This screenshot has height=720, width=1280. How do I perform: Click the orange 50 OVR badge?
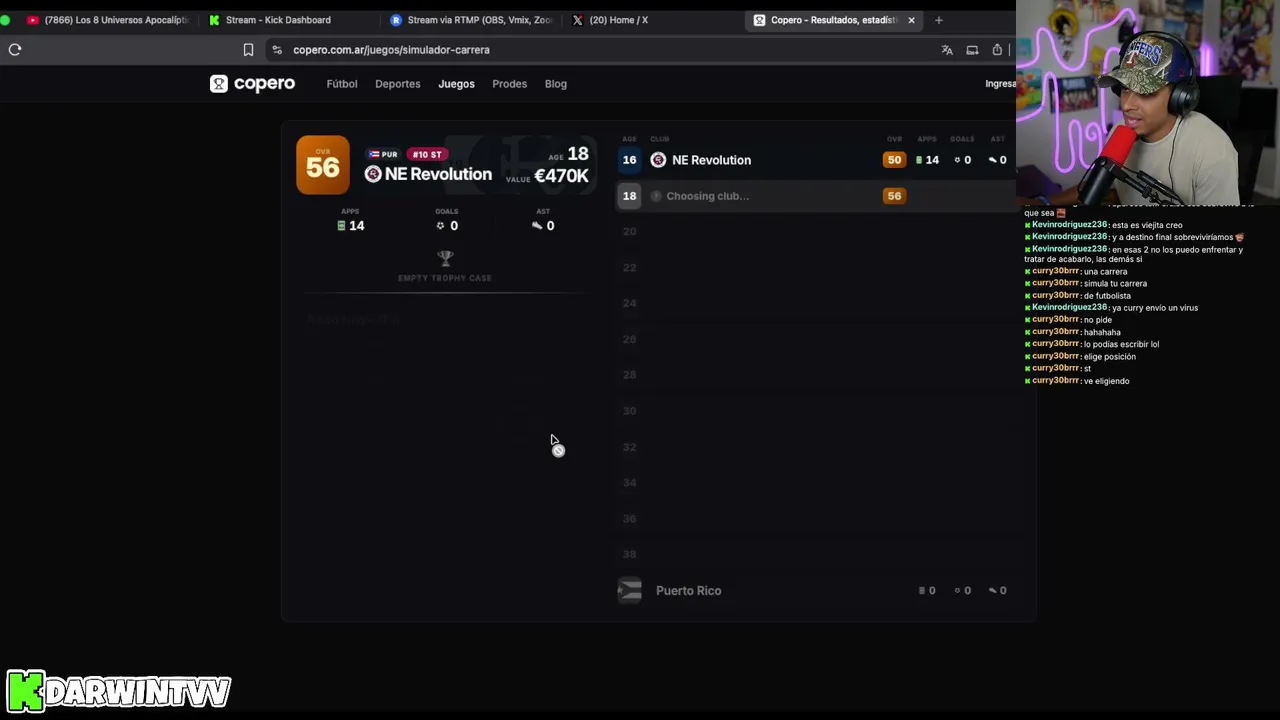click(894, 160)
